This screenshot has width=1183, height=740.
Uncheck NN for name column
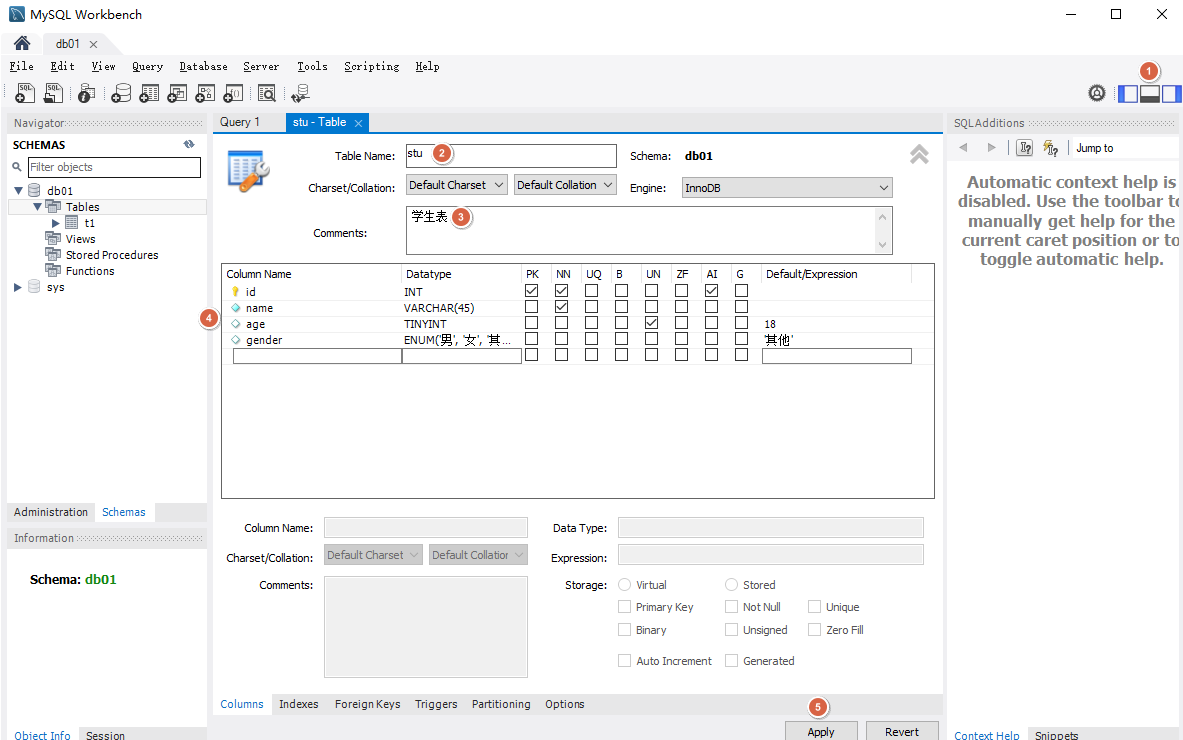coord(561,307)
